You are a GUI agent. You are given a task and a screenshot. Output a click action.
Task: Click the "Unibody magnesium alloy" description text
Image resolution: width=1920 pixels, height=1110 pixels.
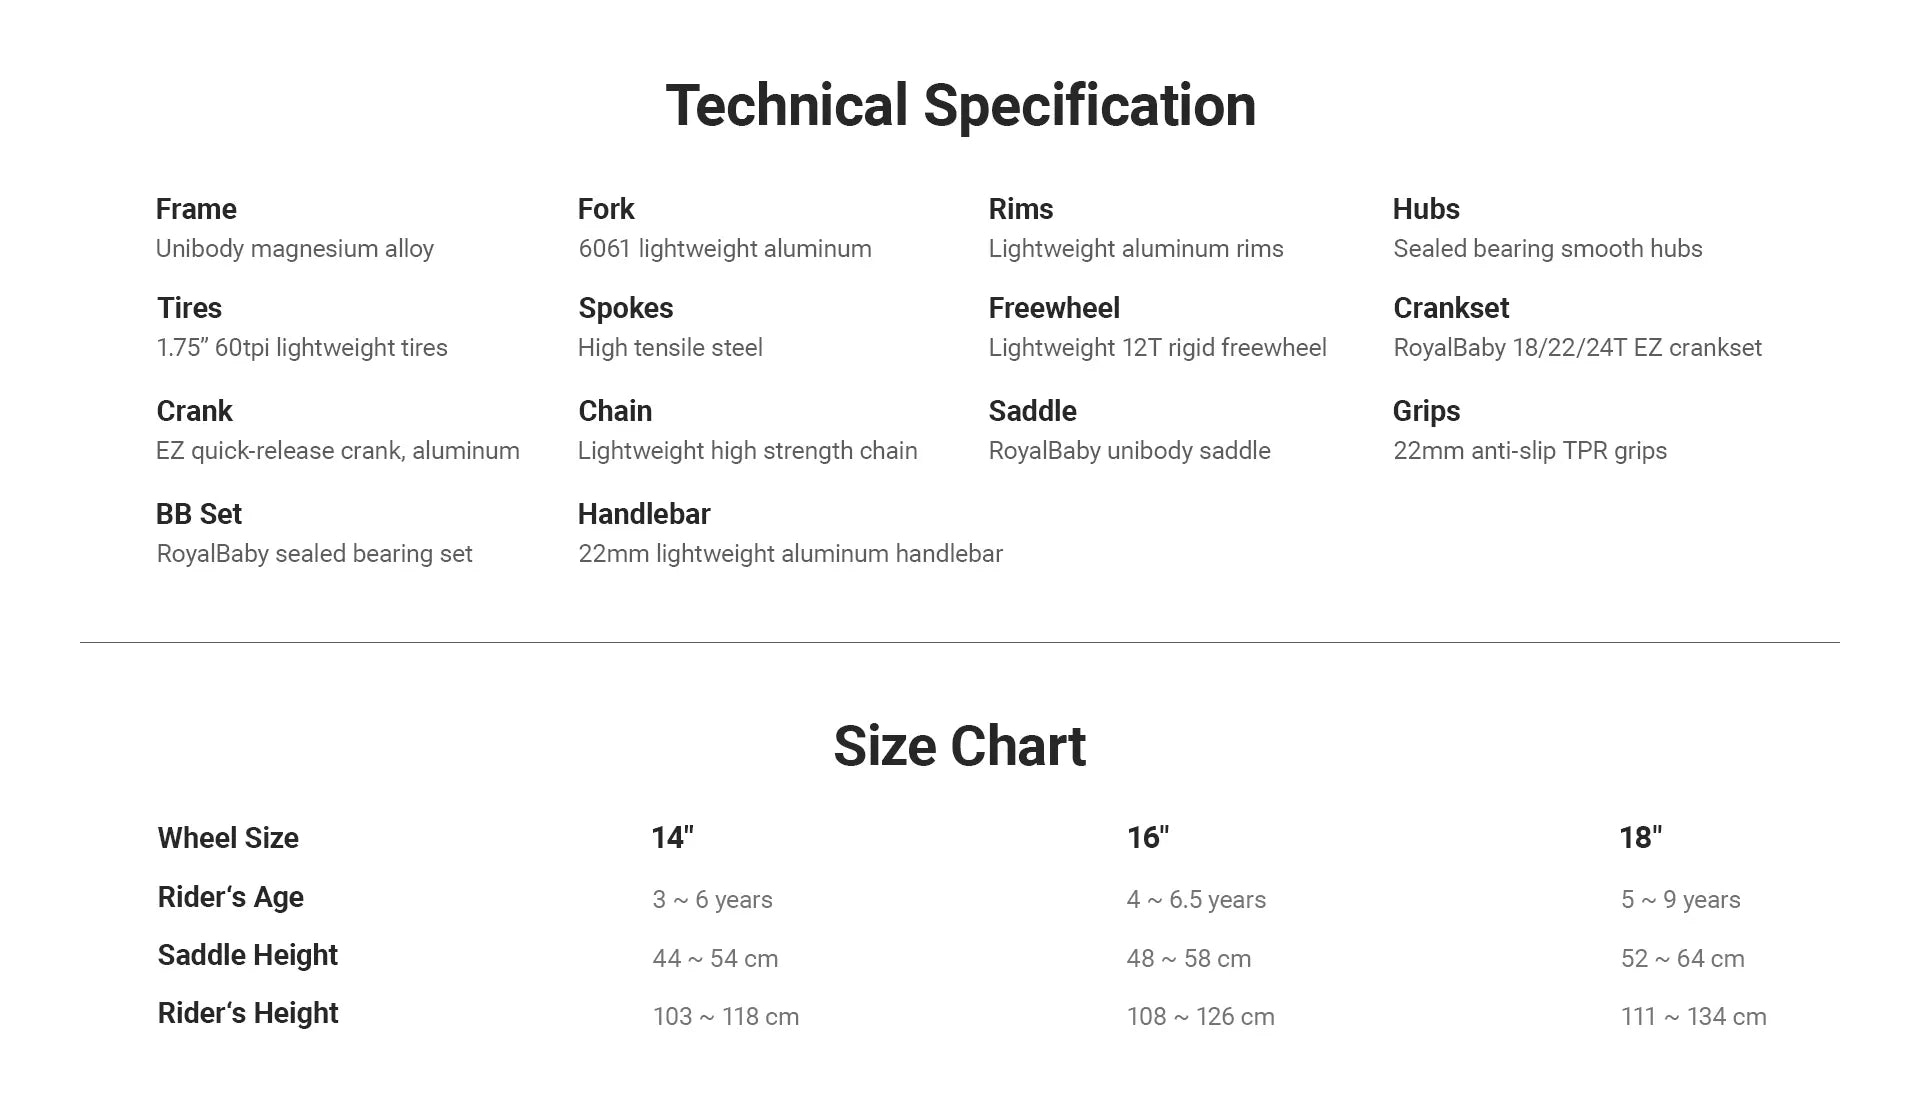(x=295, y=249)
